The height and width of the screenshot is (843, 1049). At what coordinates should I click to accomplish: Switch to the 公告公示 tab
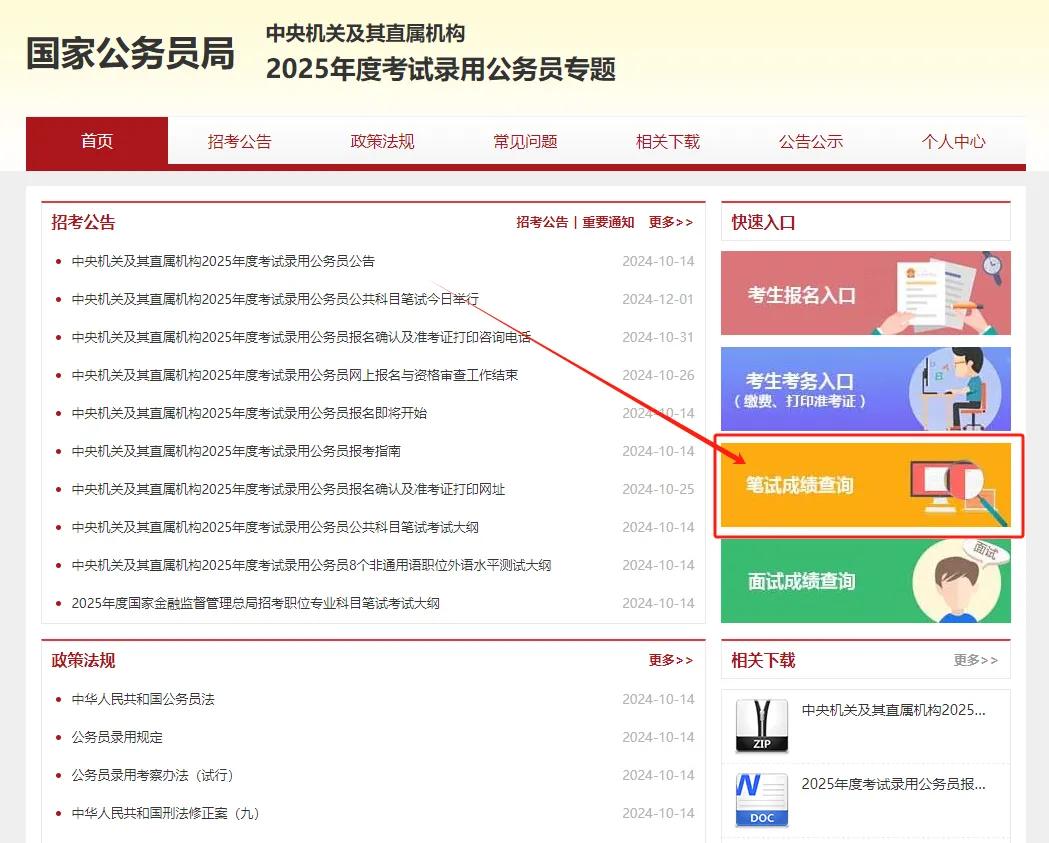810,142
